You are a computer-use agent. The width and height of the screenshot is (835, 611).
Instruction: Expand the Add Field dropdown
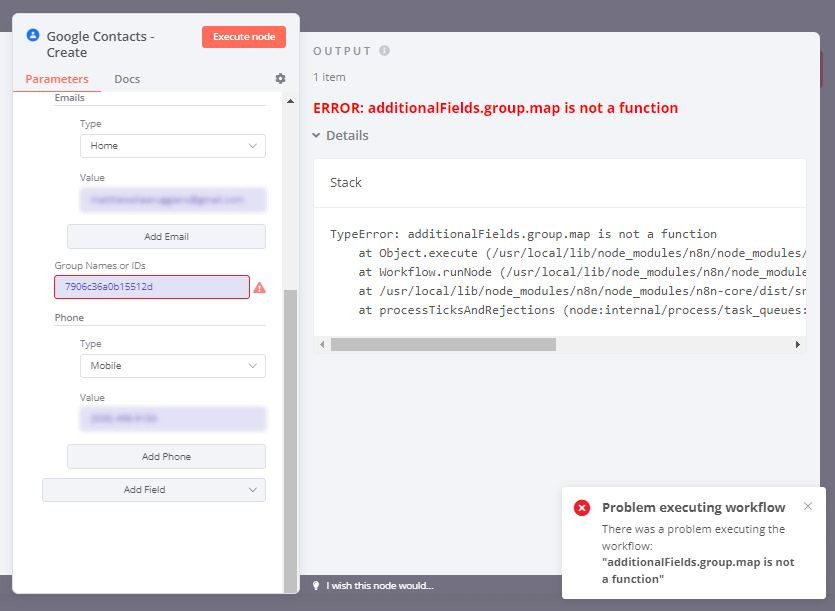point(154,490)
